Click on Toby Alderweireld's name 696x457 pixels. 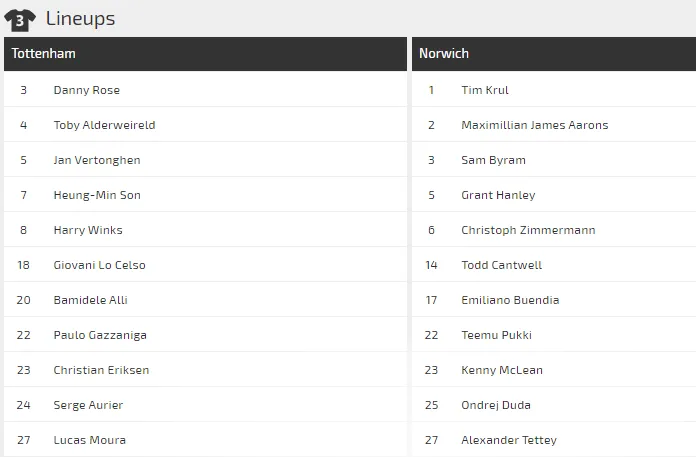pos(104,125)
